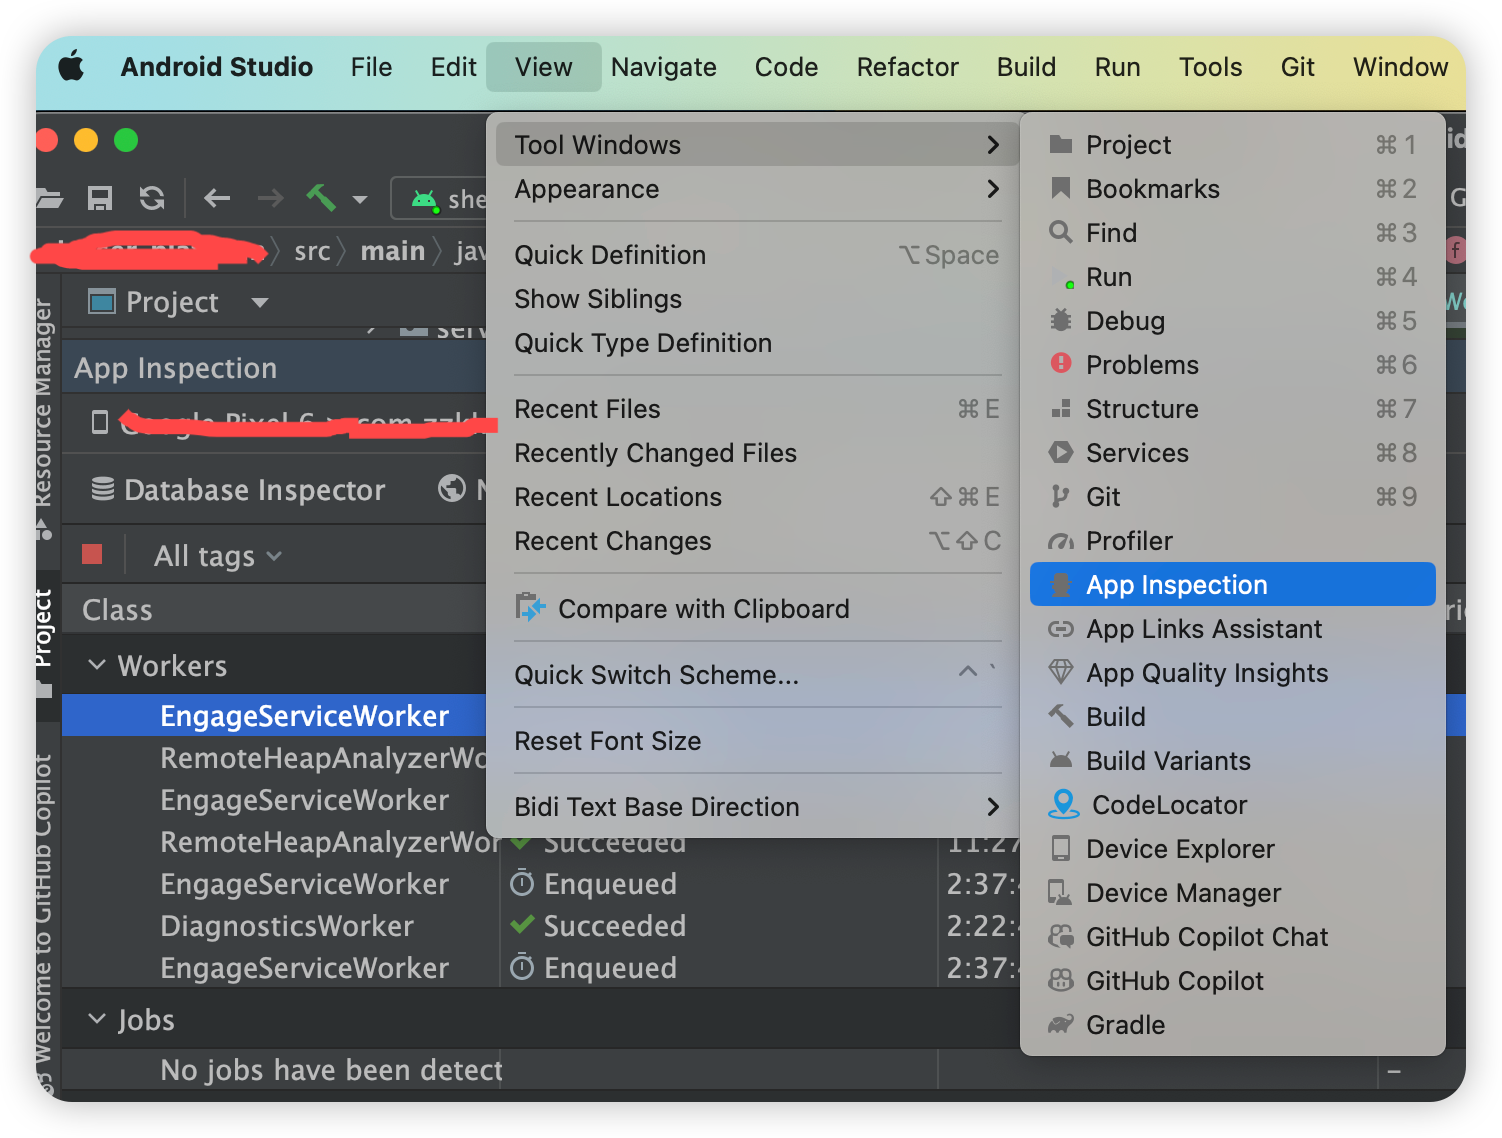Screen dimensions: 1502x1138
Task: Click the App Links Assistant item
Action: pos(1233,629)
